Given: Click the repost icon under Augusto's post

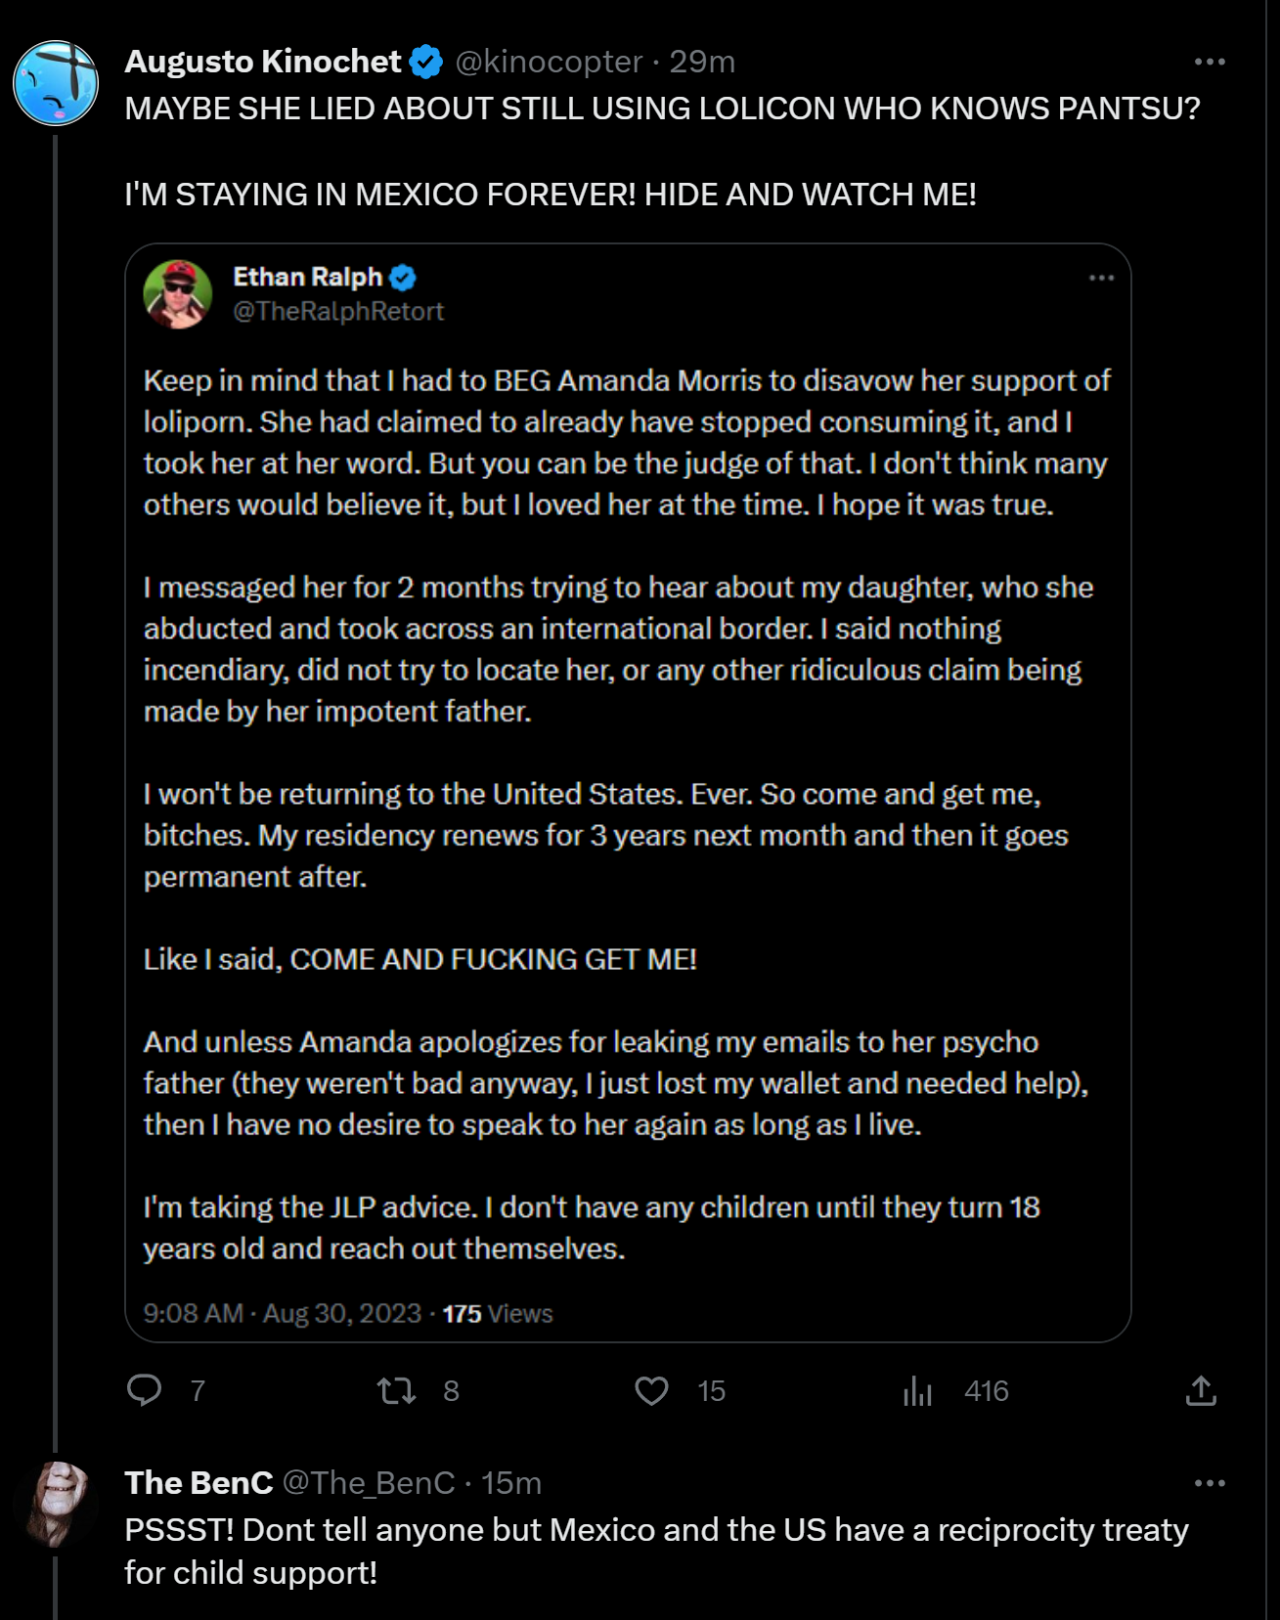Looking at the screenshot, I should [x=397, y=1390].
